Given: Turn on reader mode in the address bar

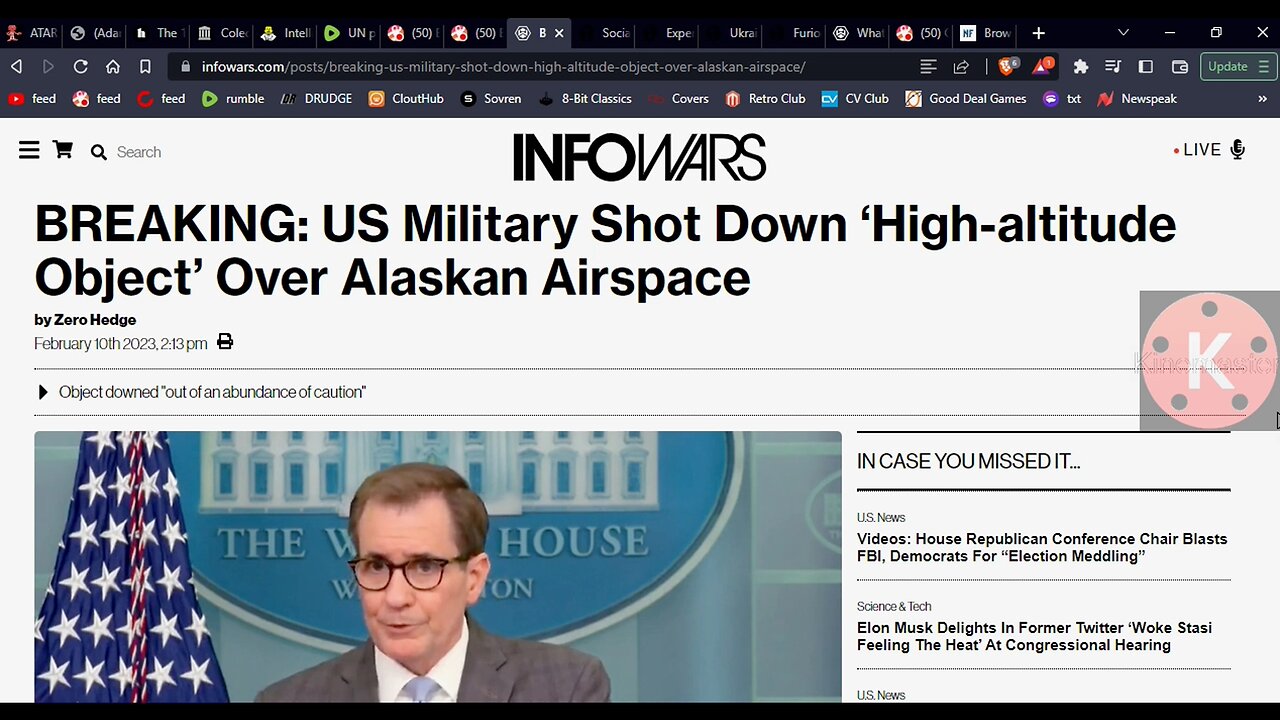Looking at the screenshot, I should point(928,67).
